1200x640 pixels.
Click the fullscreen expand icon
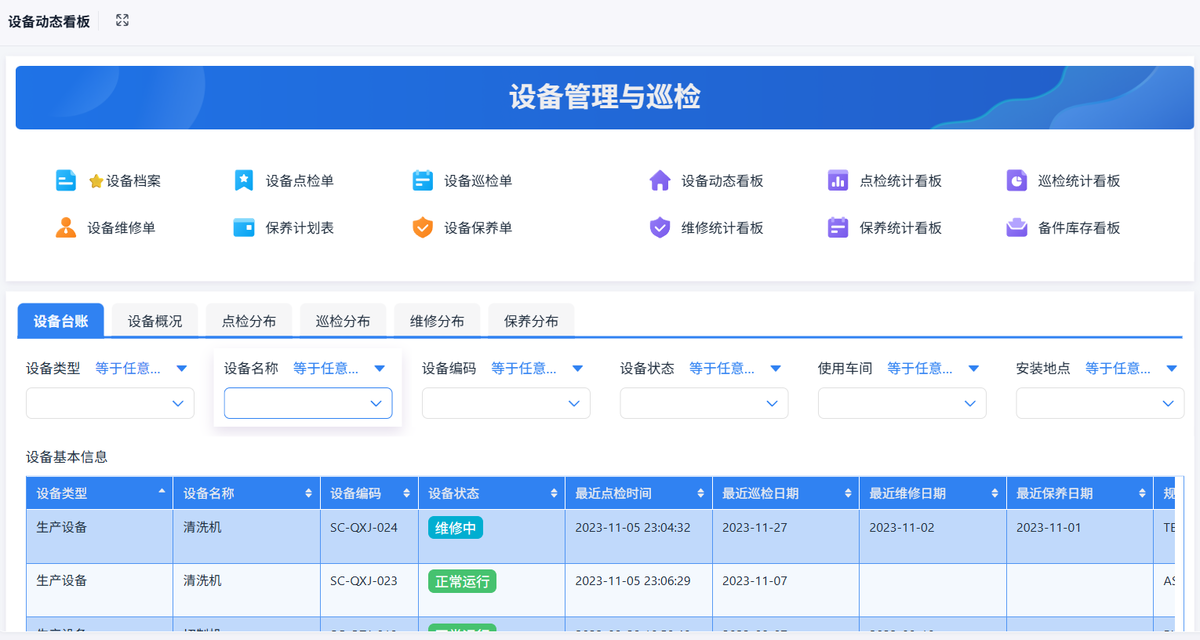122,20
